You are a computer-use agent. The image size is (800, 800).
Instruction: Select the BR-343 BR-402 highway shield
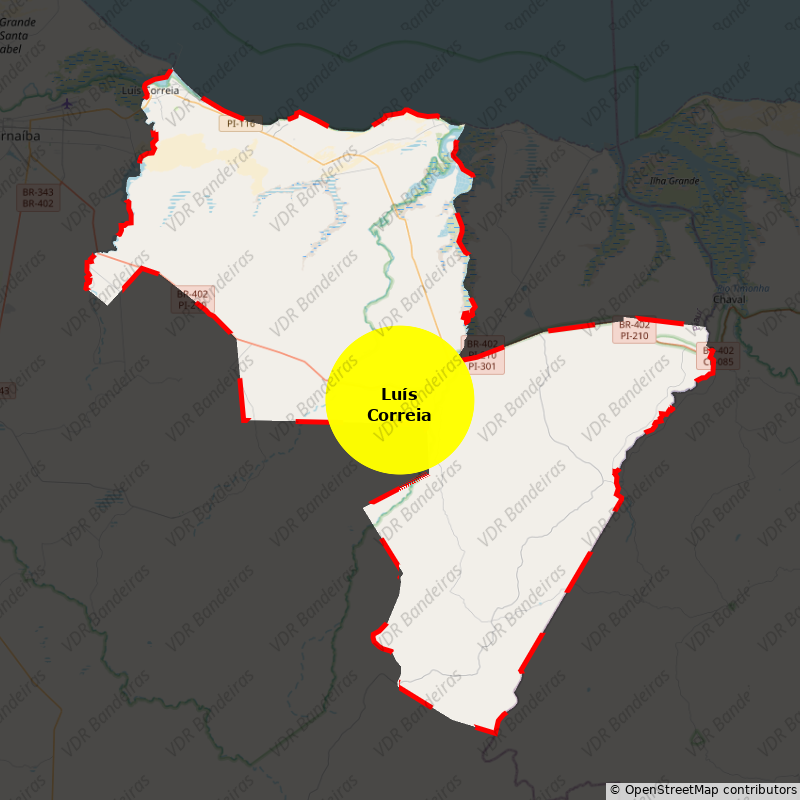[x=38, y=198]
